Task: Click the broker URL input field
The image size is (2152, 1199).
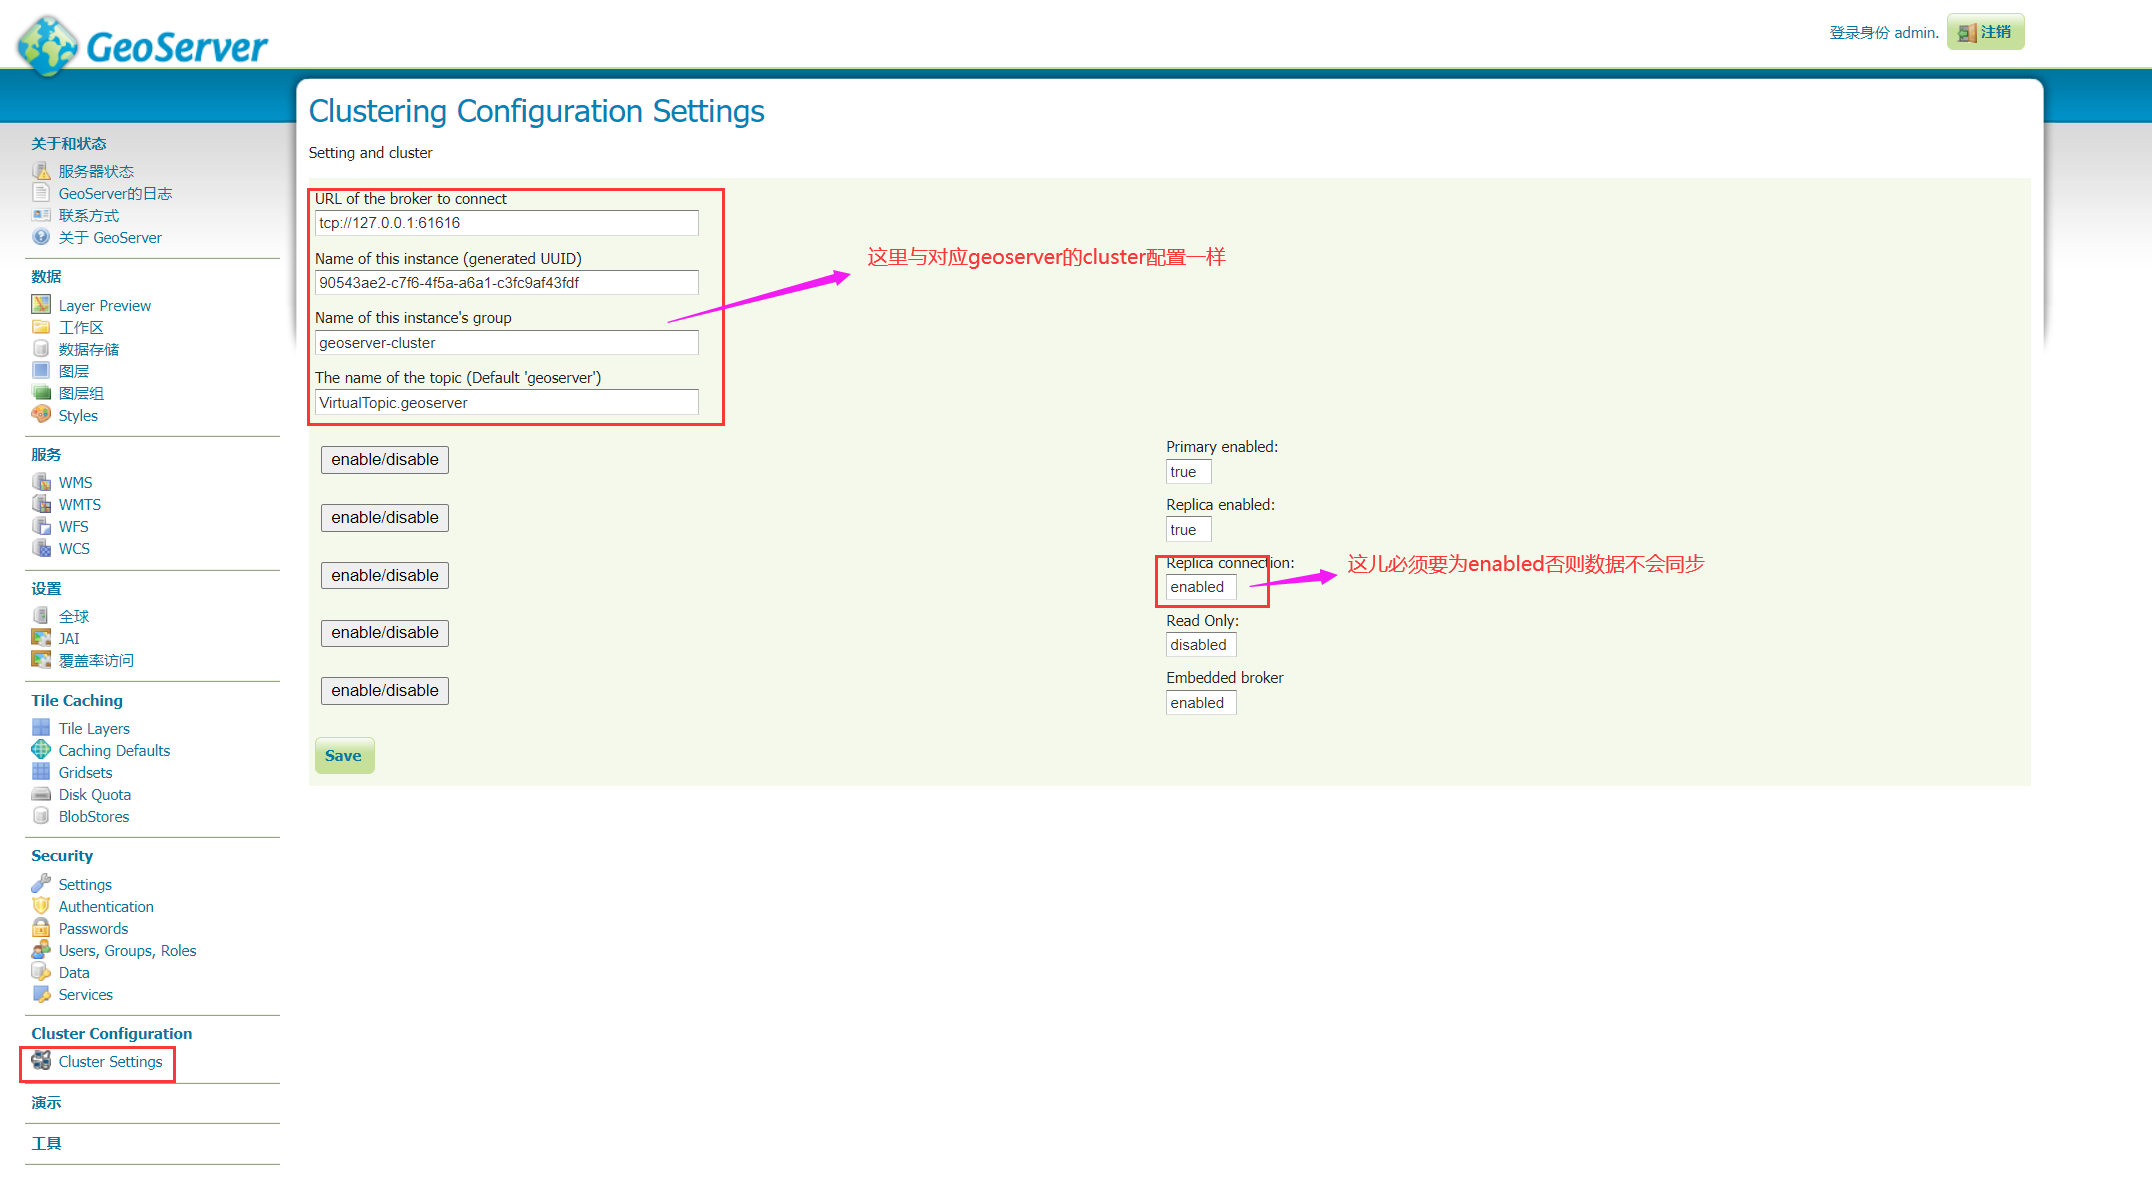Action: pyautogui.click(x=507, y=223)
